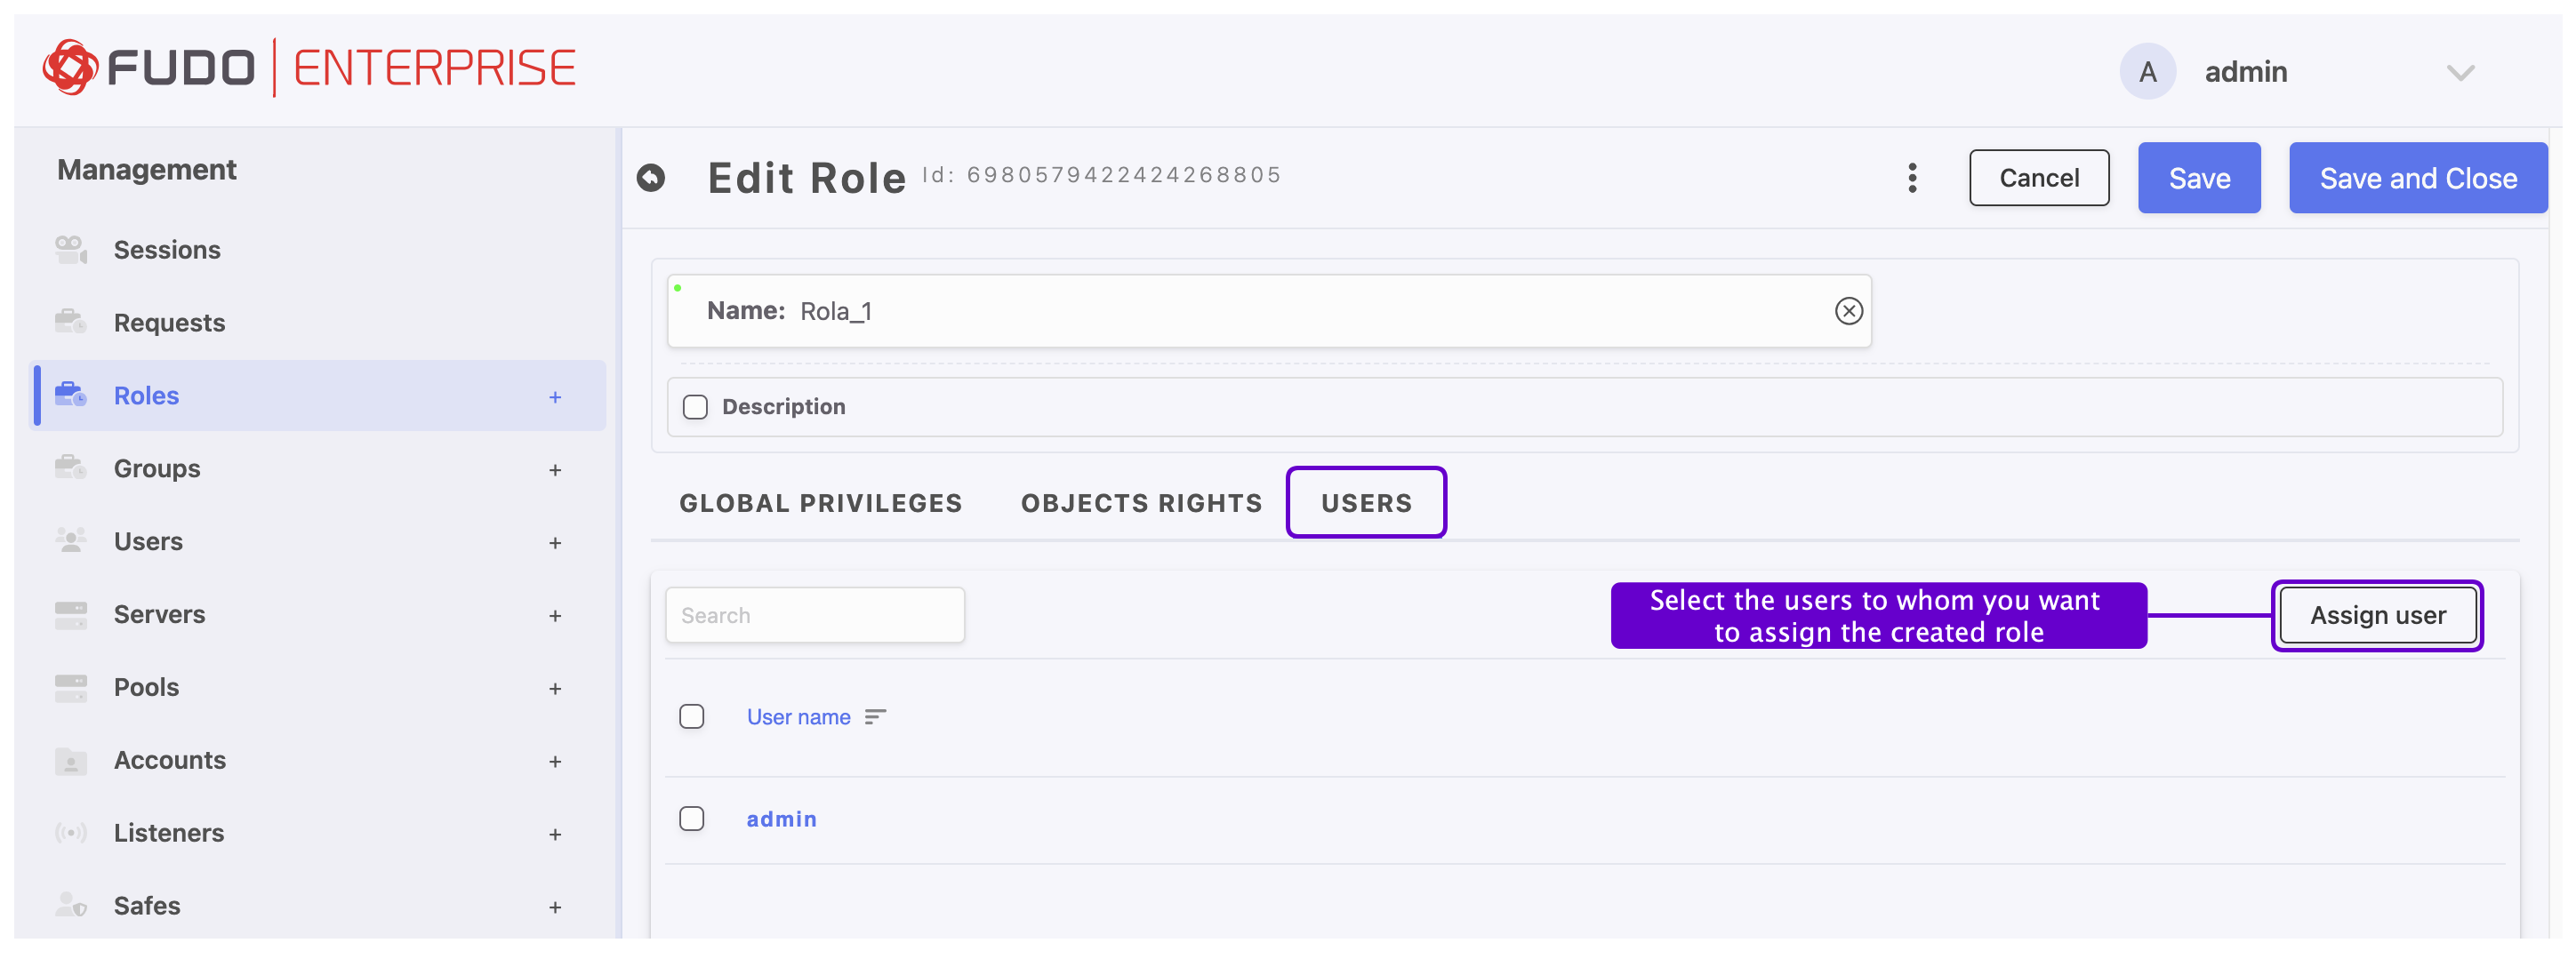2576x959 pixels.
Task: Click the plus next to Groups
Action: (x=555, y=469)
